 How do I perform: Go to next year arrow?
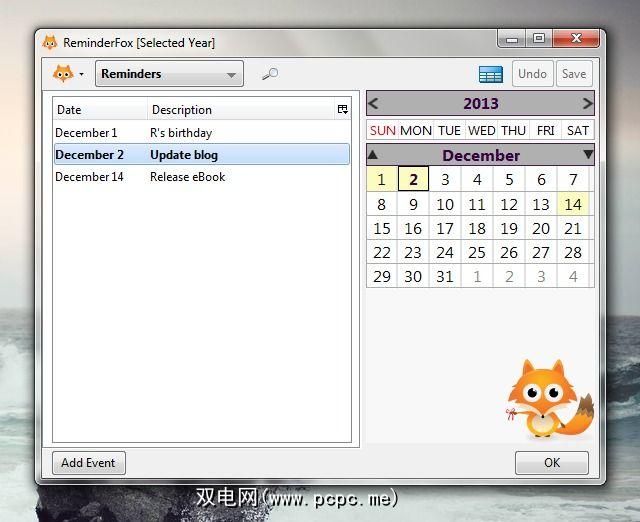point(587,103)
